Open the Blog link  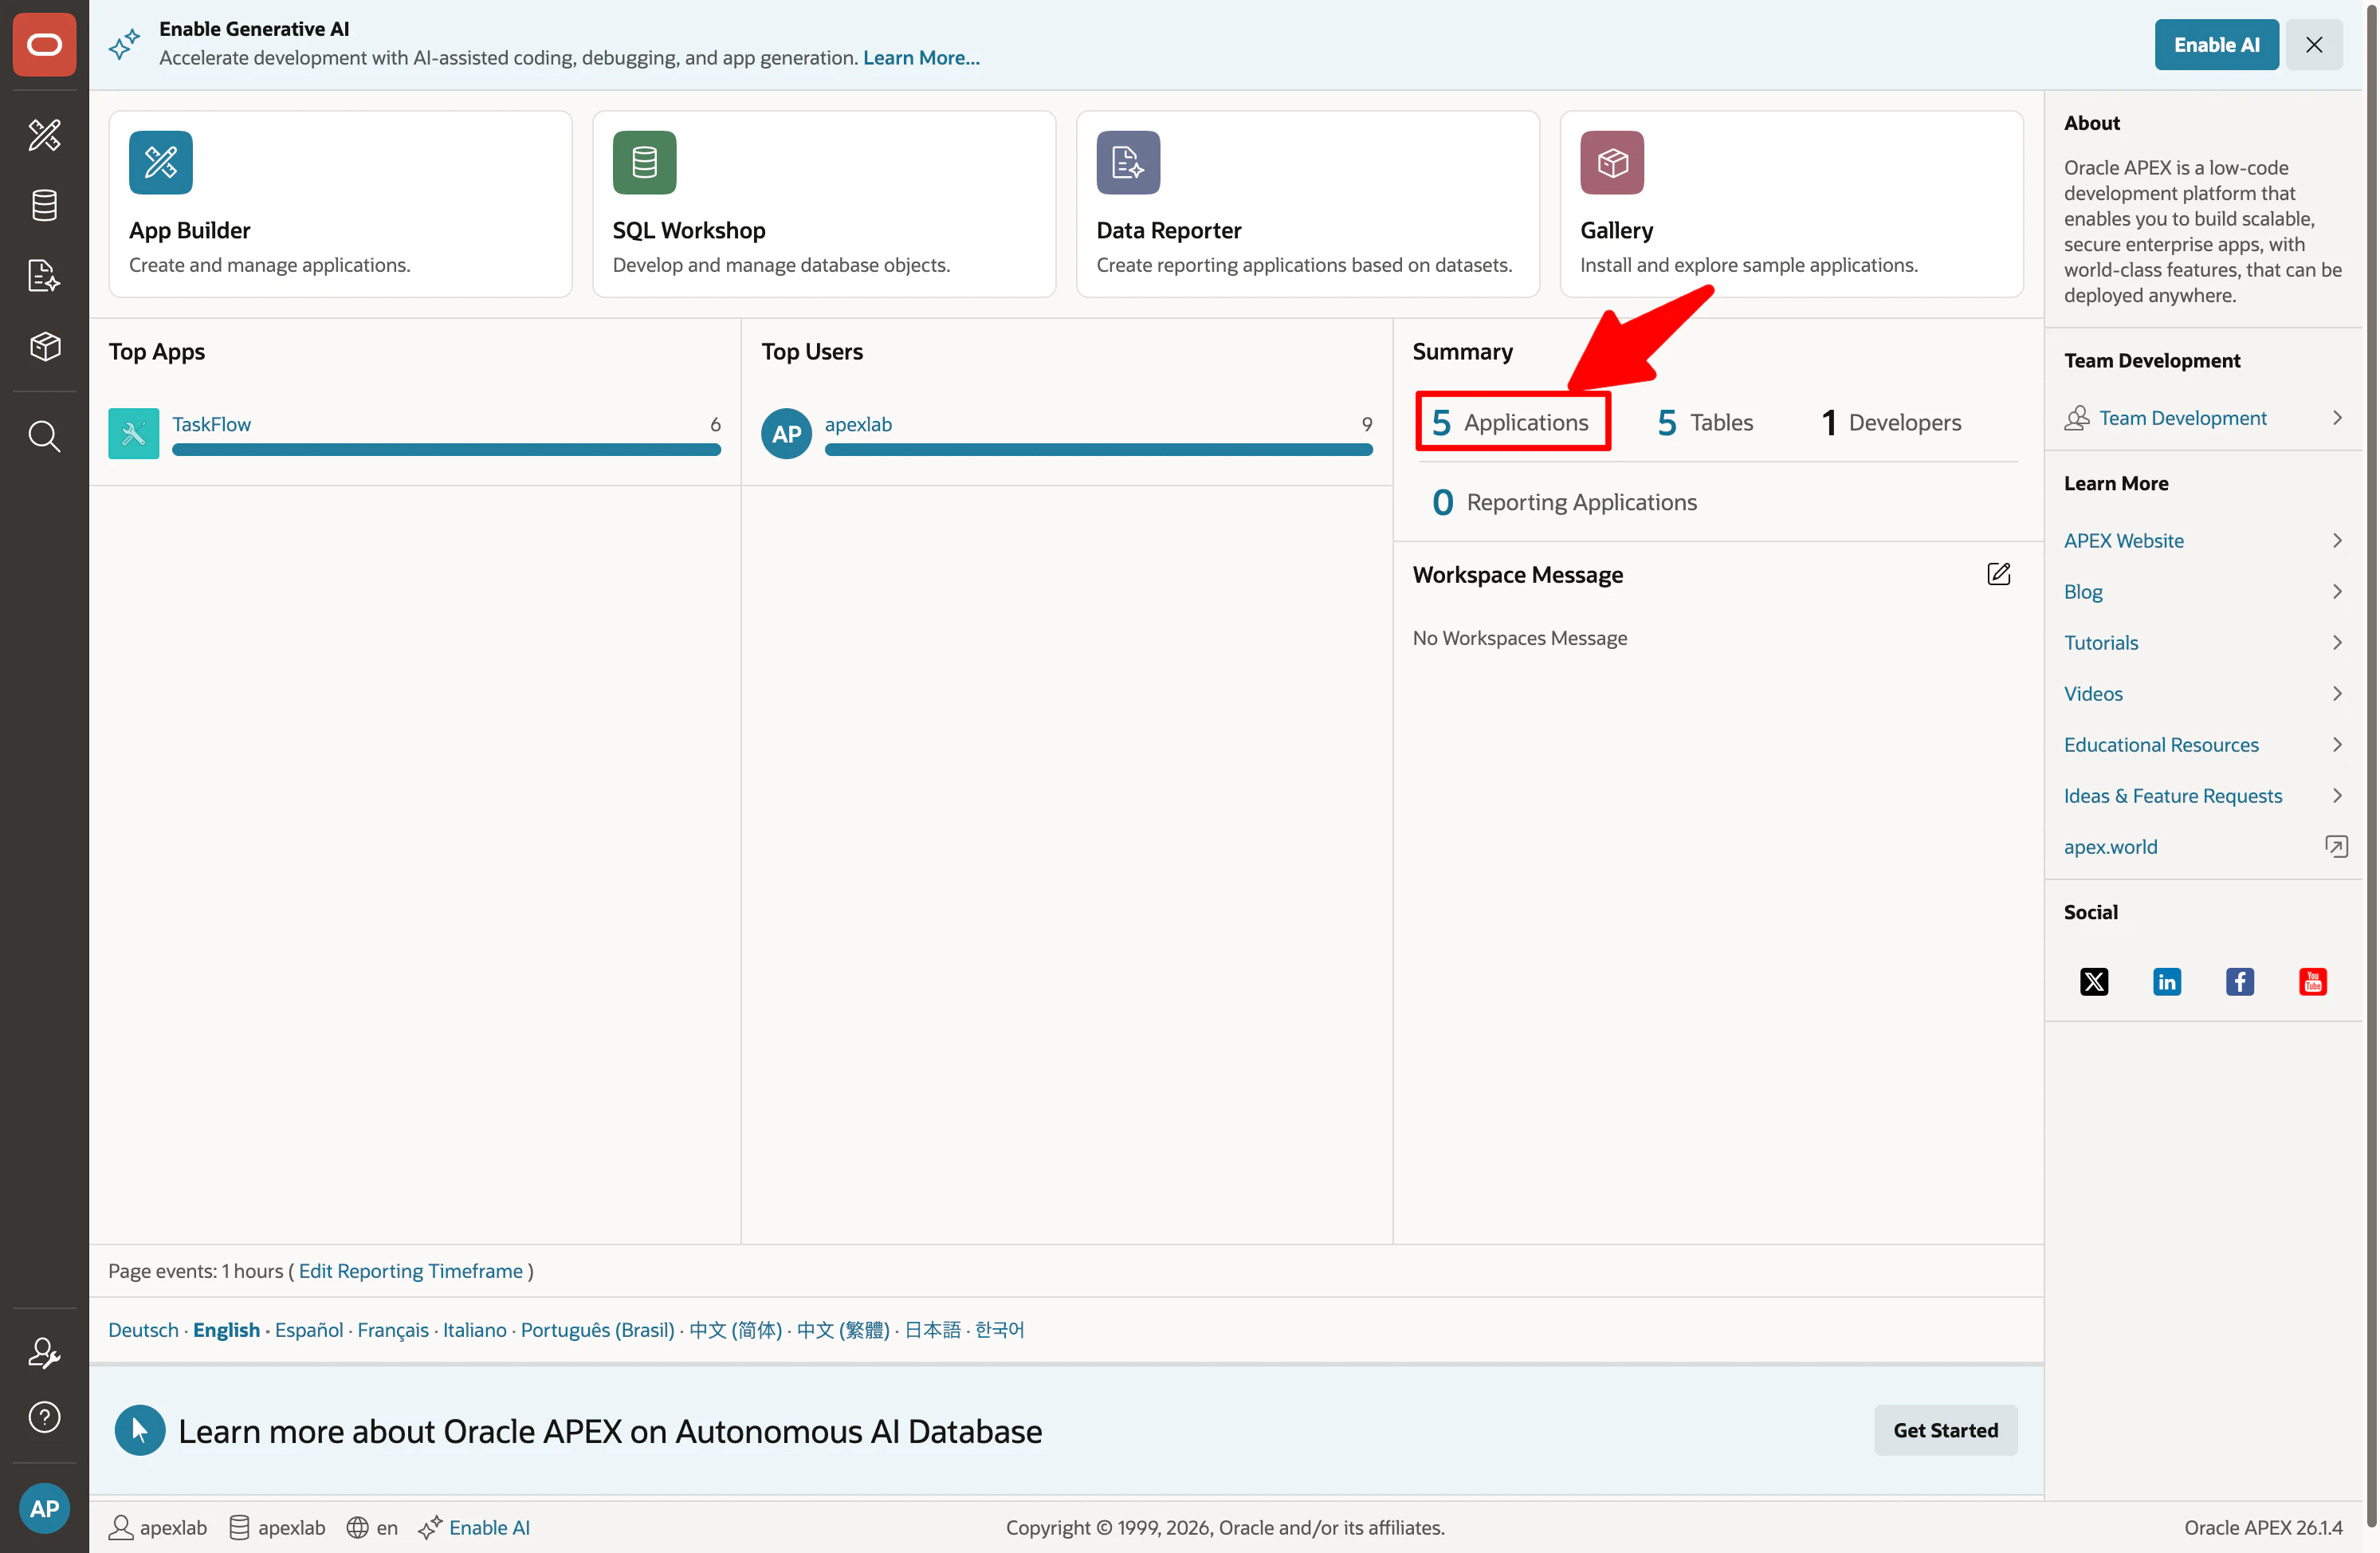2083,591
